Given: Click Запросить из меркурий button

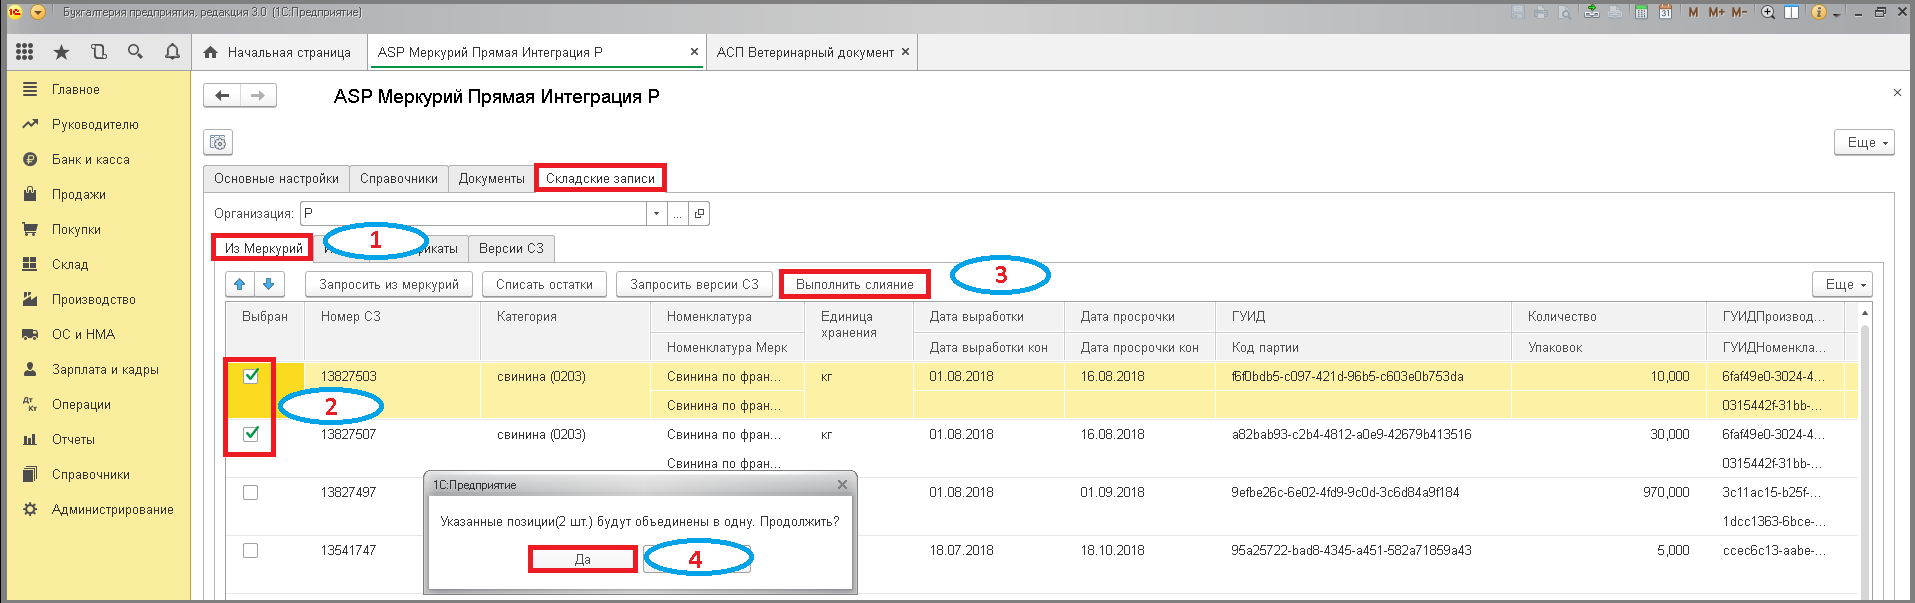Looking at the screenshot, I should tap(389, 284).
